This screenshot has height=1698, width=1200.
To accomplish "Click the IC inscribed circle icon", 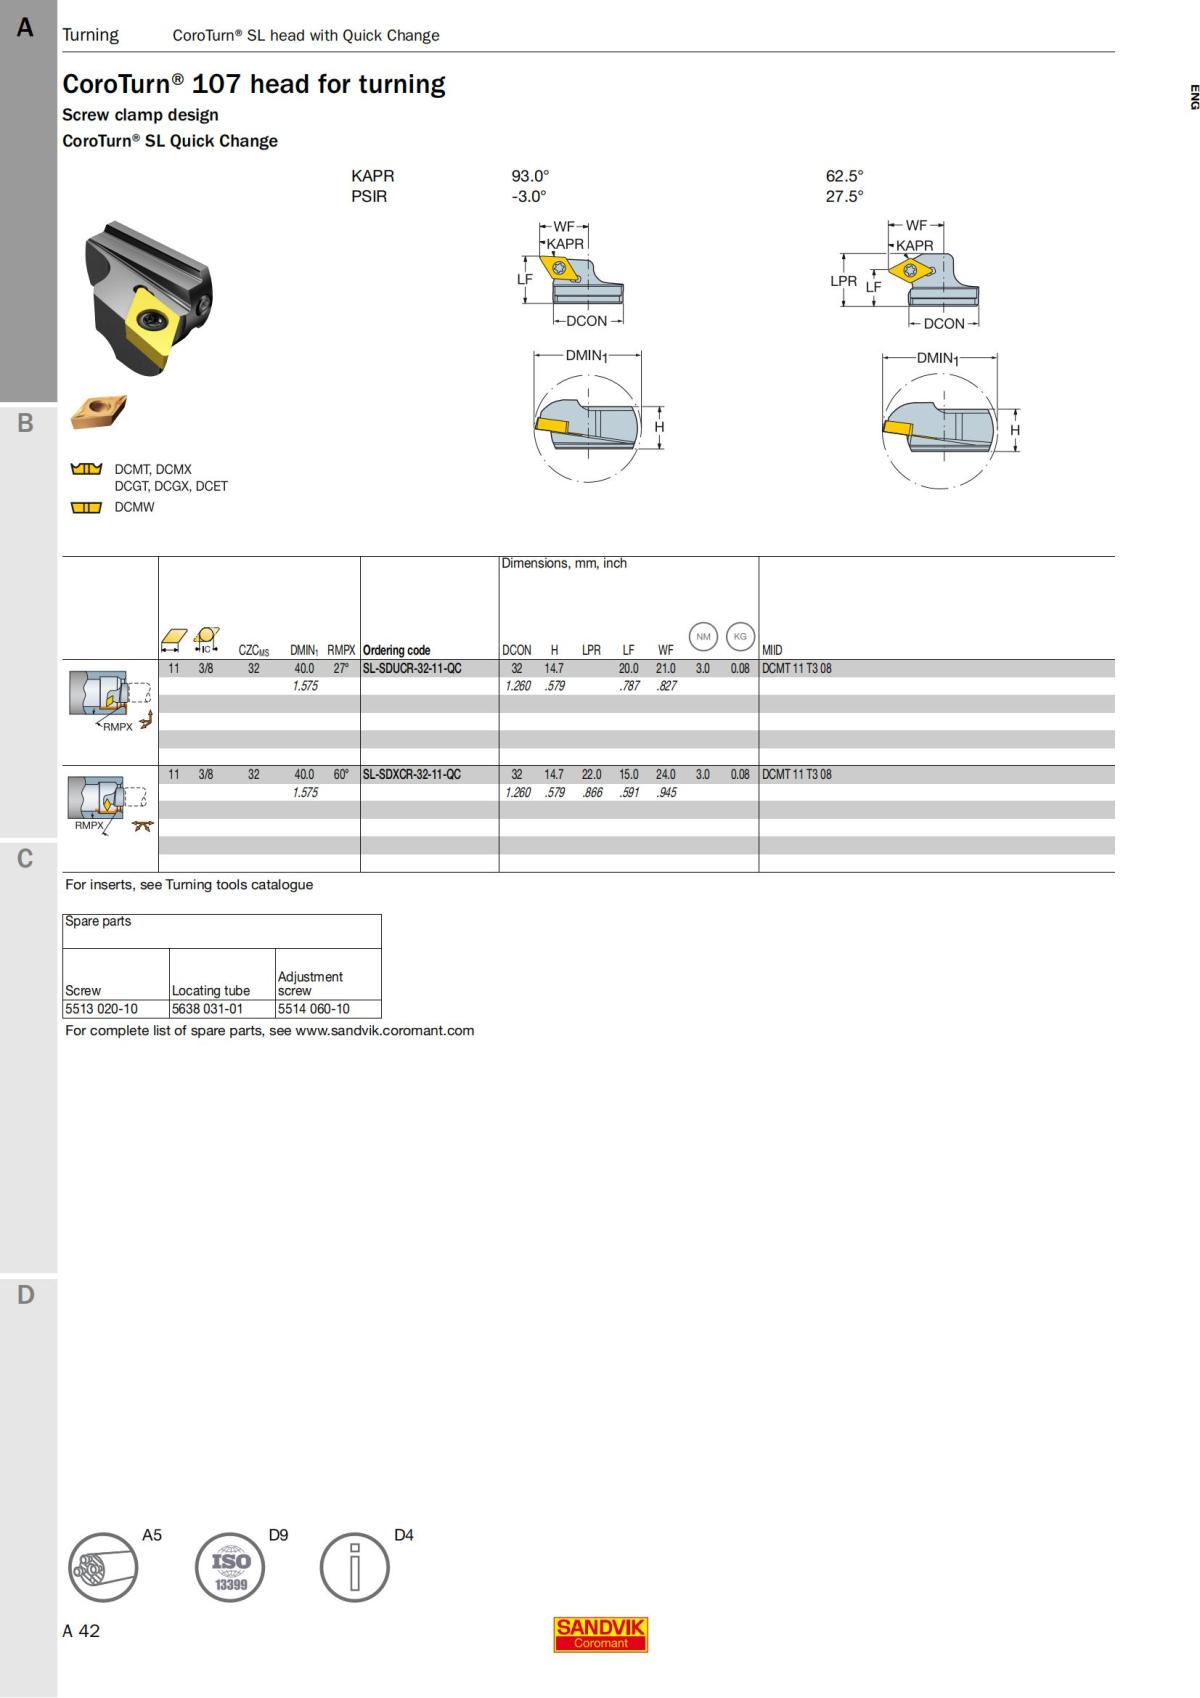I will (x=206, y=640).
